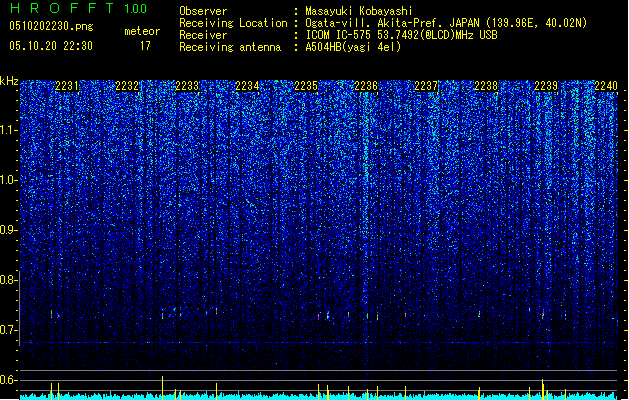Click the 0.9 frequency axis label

(x=8, y=230)
